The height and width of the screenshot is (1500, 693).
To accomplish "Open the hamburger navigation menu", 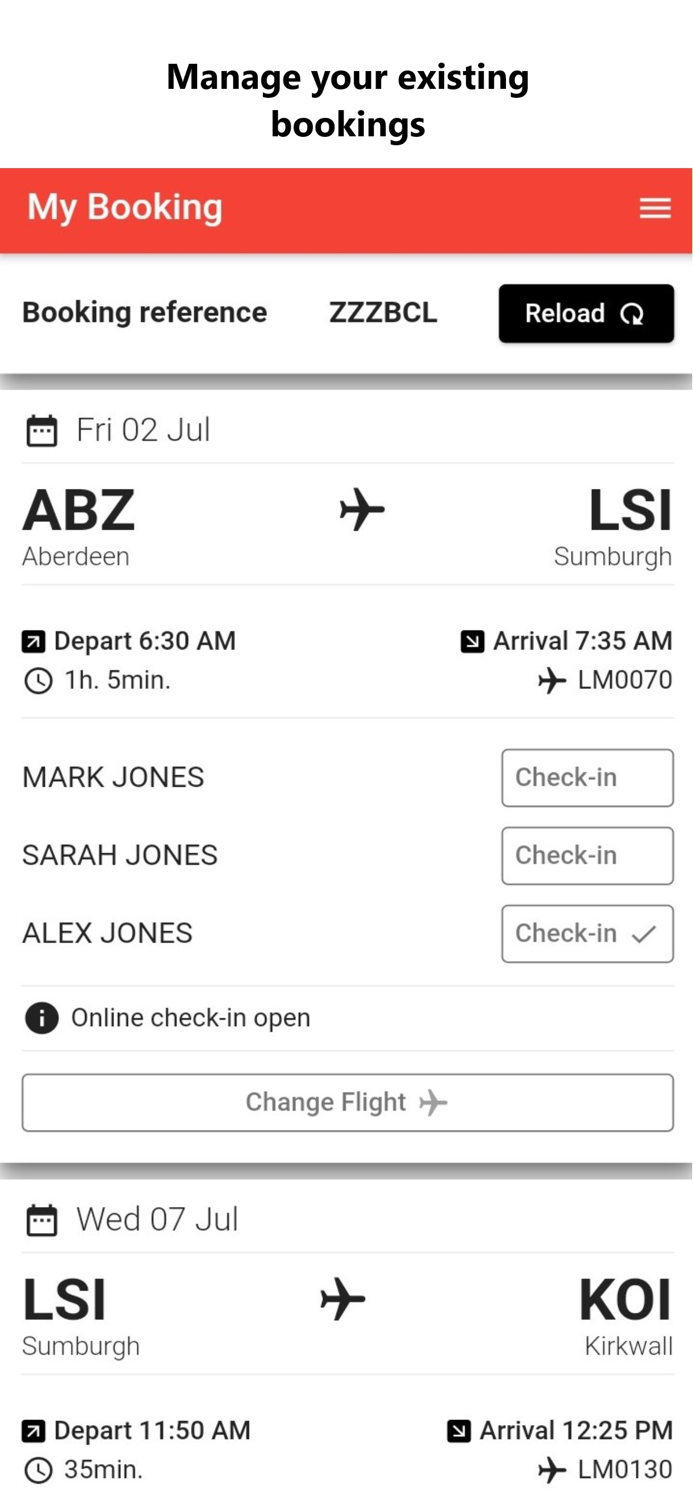I will 655,208.
